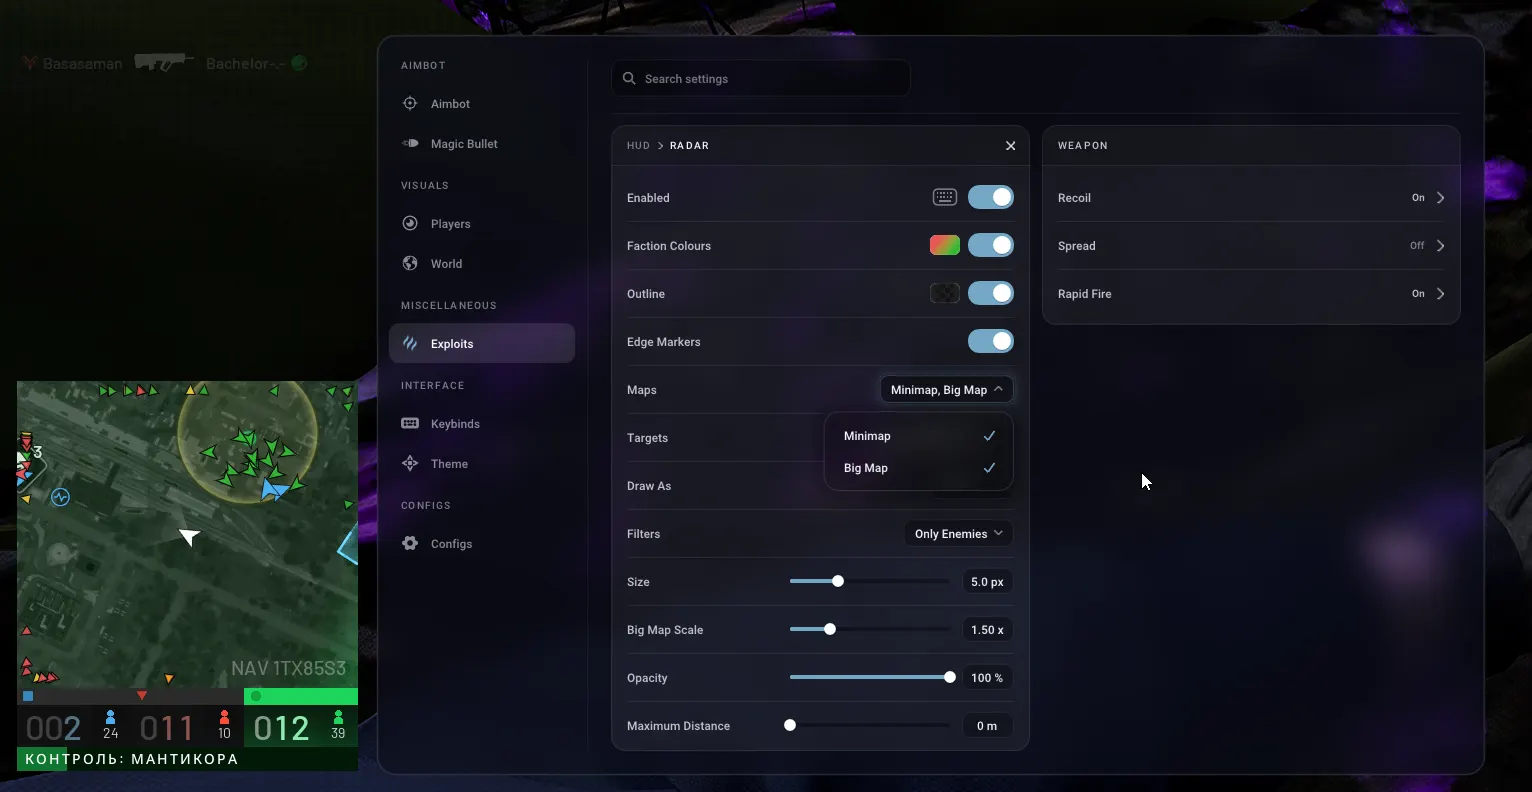Disable the Faction Colours switch

pyautogui.click(x=991, y=245)
